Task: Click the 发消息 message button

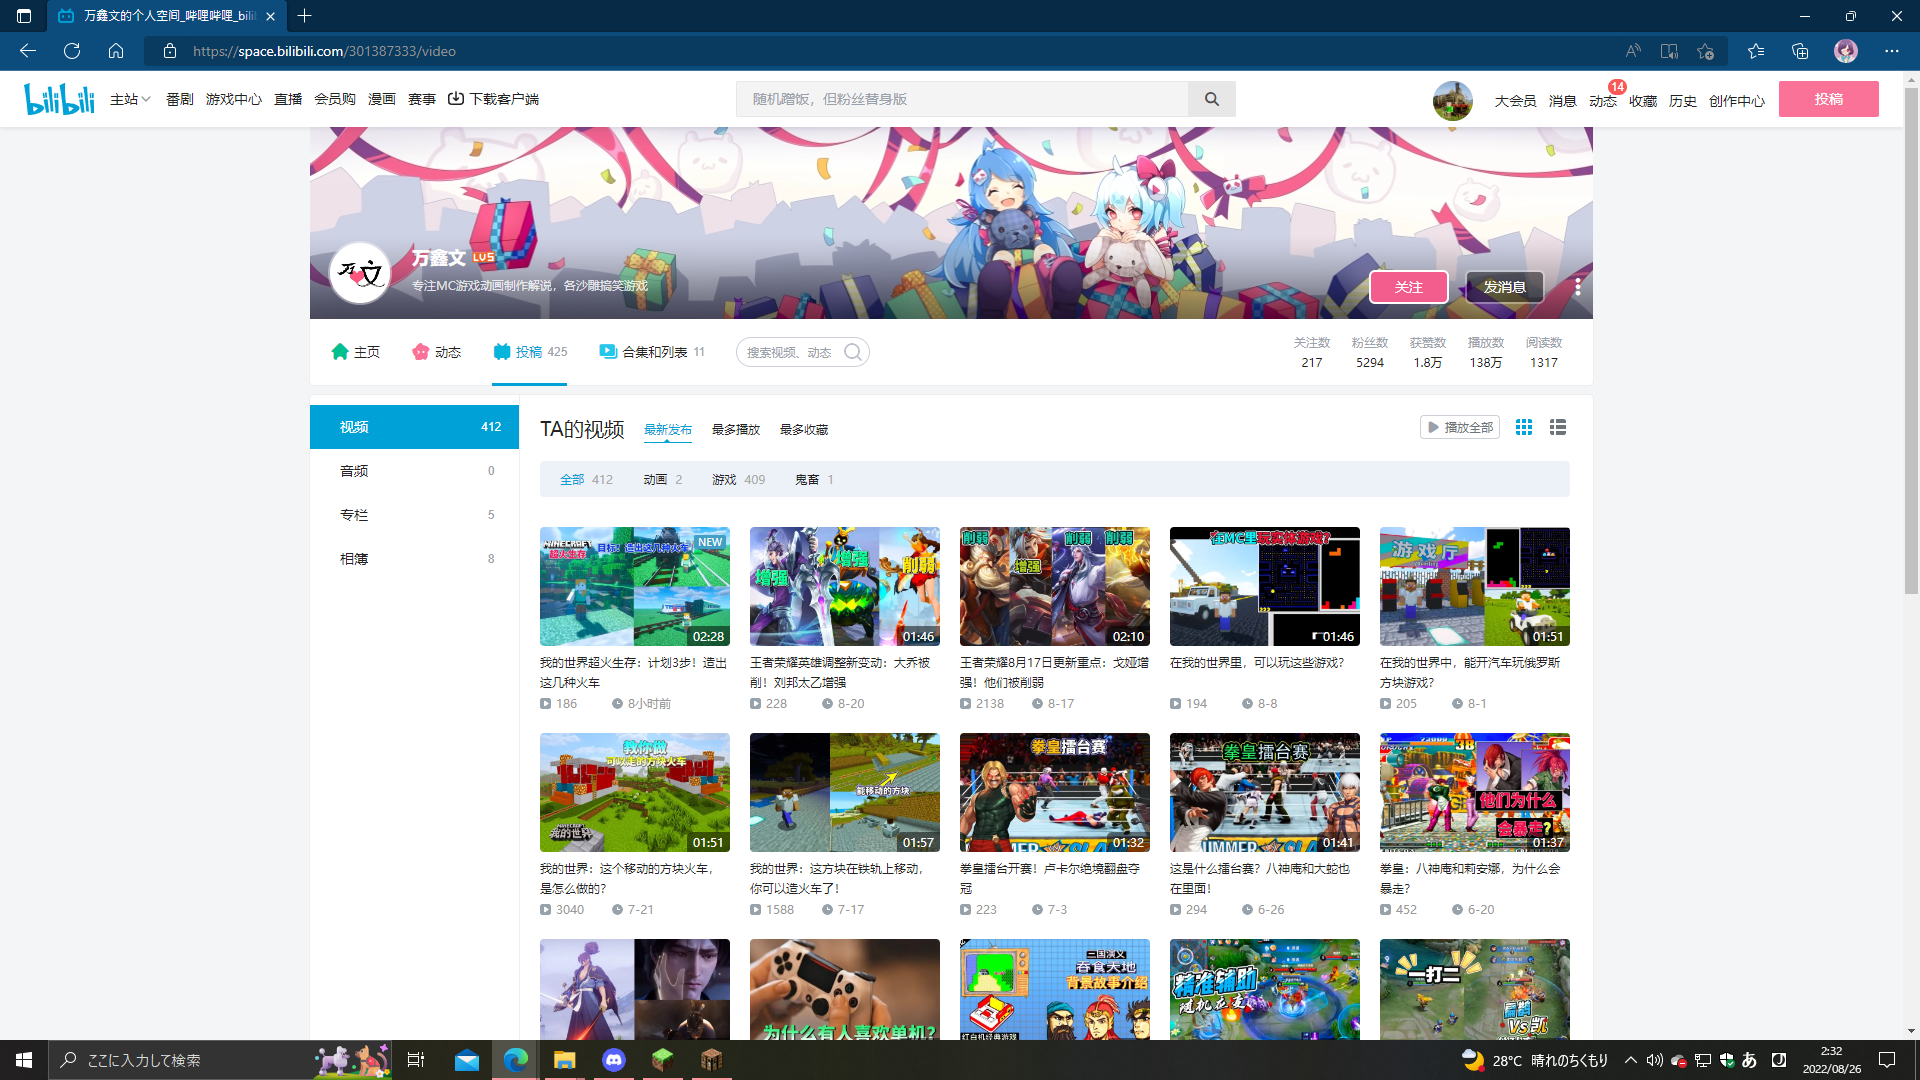Action: tap(1504, 287)
